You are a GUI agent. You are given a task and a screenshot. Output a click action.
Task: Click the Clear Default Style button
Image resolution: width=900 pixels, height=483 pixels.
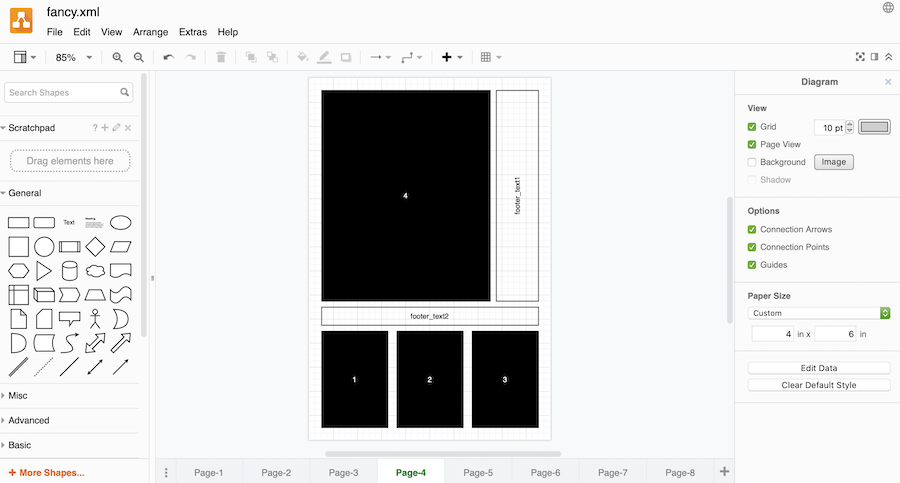tap(818, 385)
